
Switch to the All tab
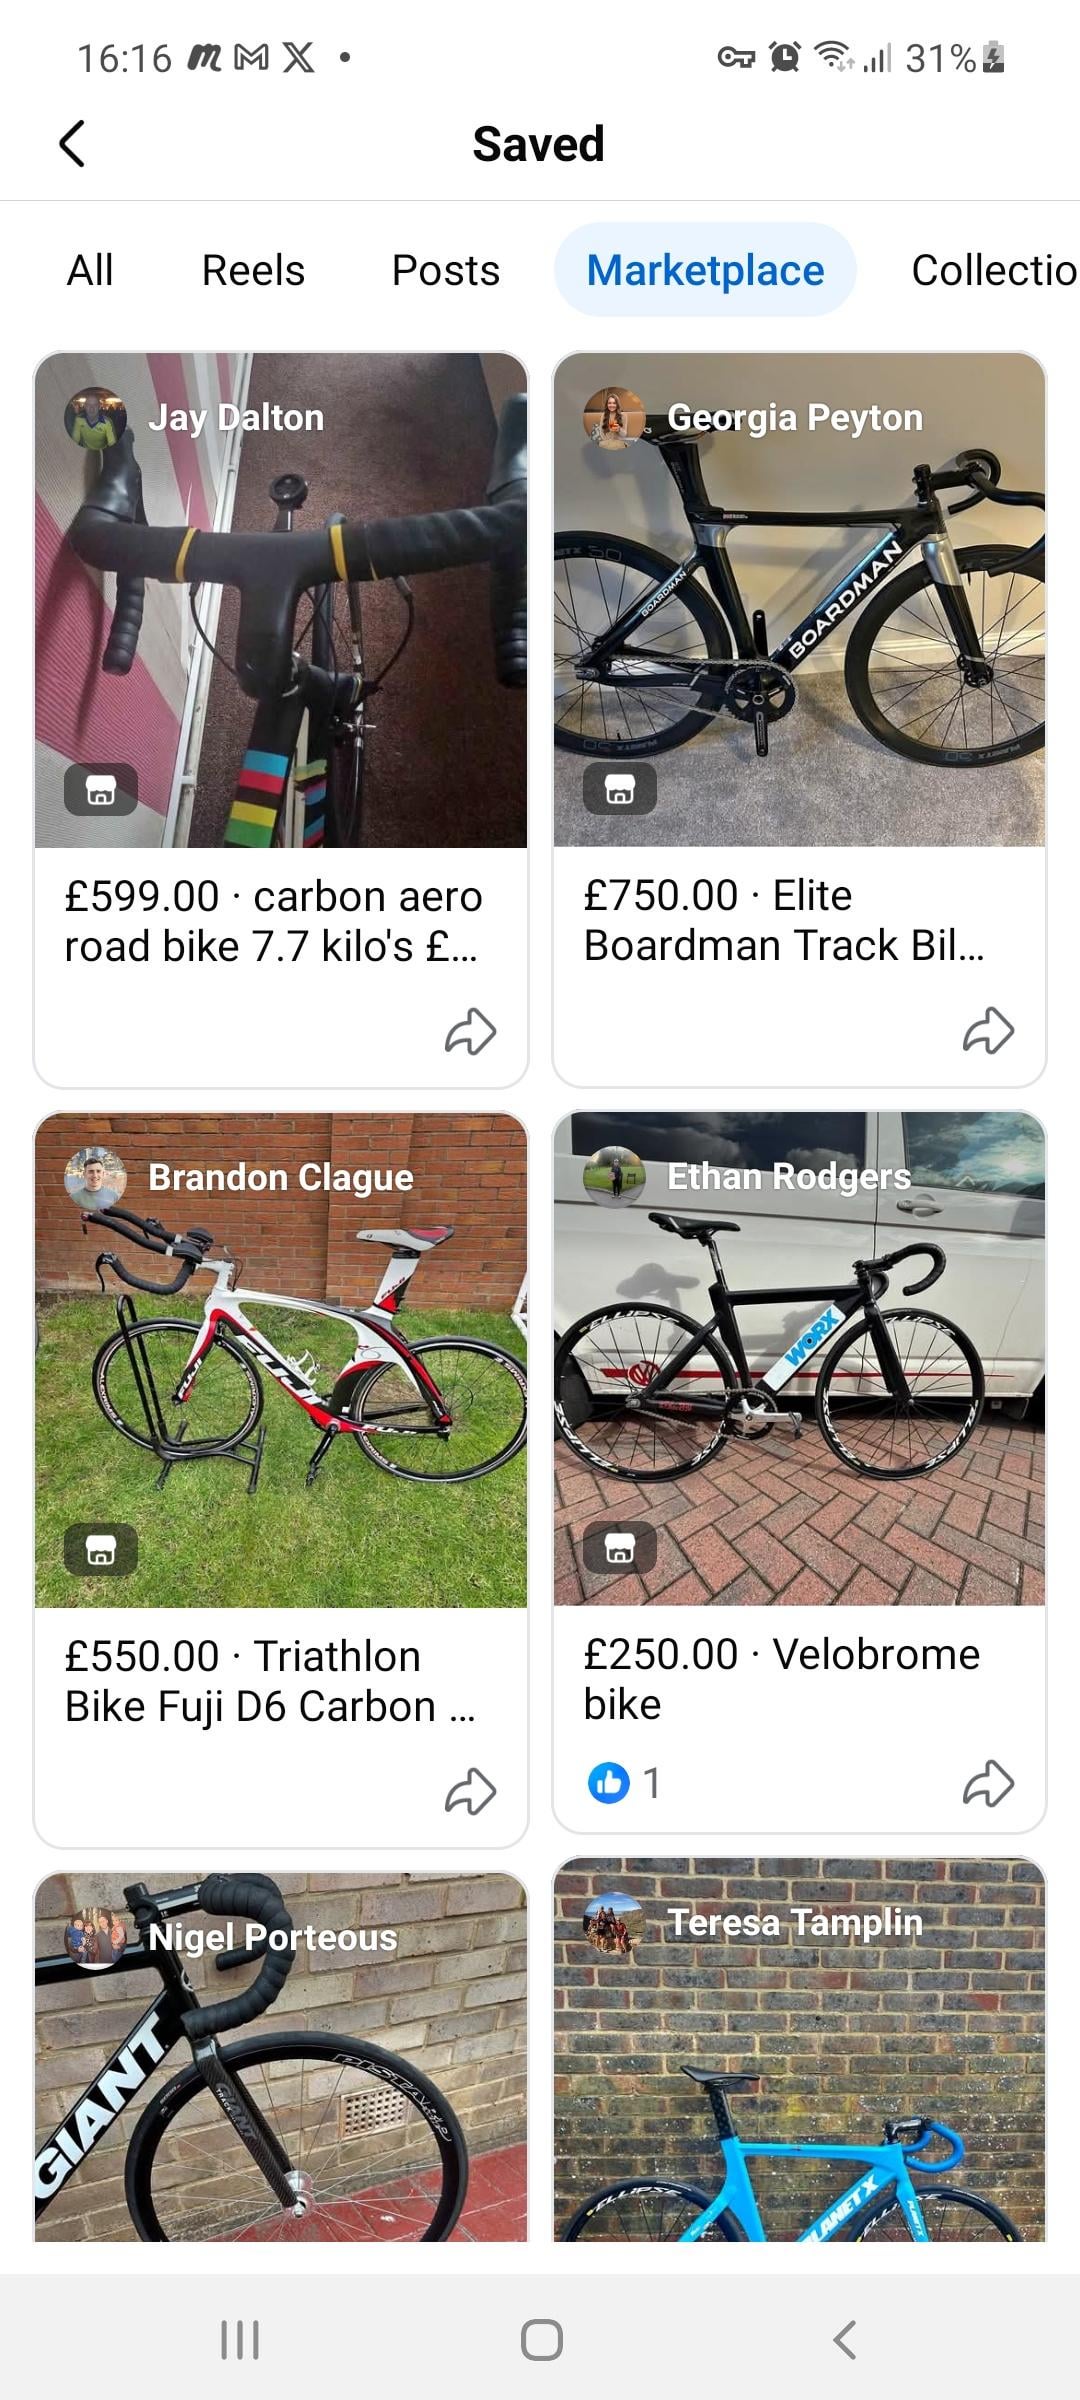pyautogui.click(x=90, y=270)
